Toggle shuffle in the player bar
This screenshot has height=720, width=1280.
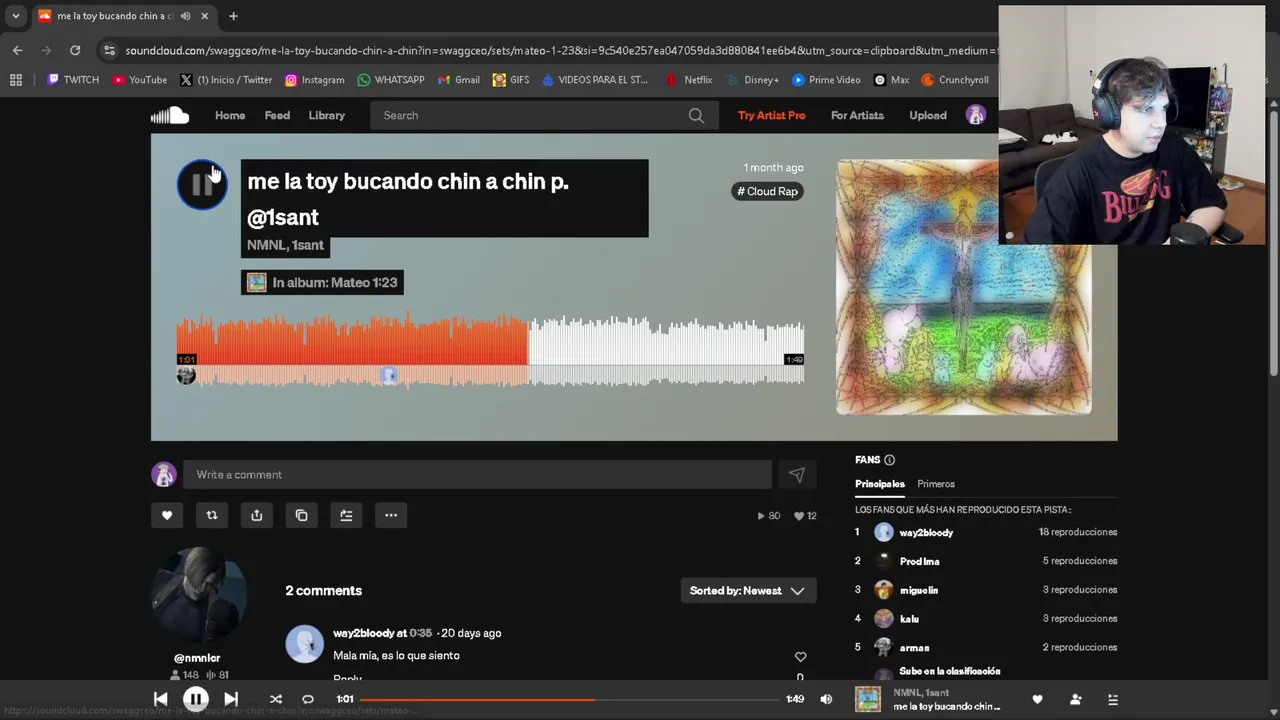coord(276,699)
